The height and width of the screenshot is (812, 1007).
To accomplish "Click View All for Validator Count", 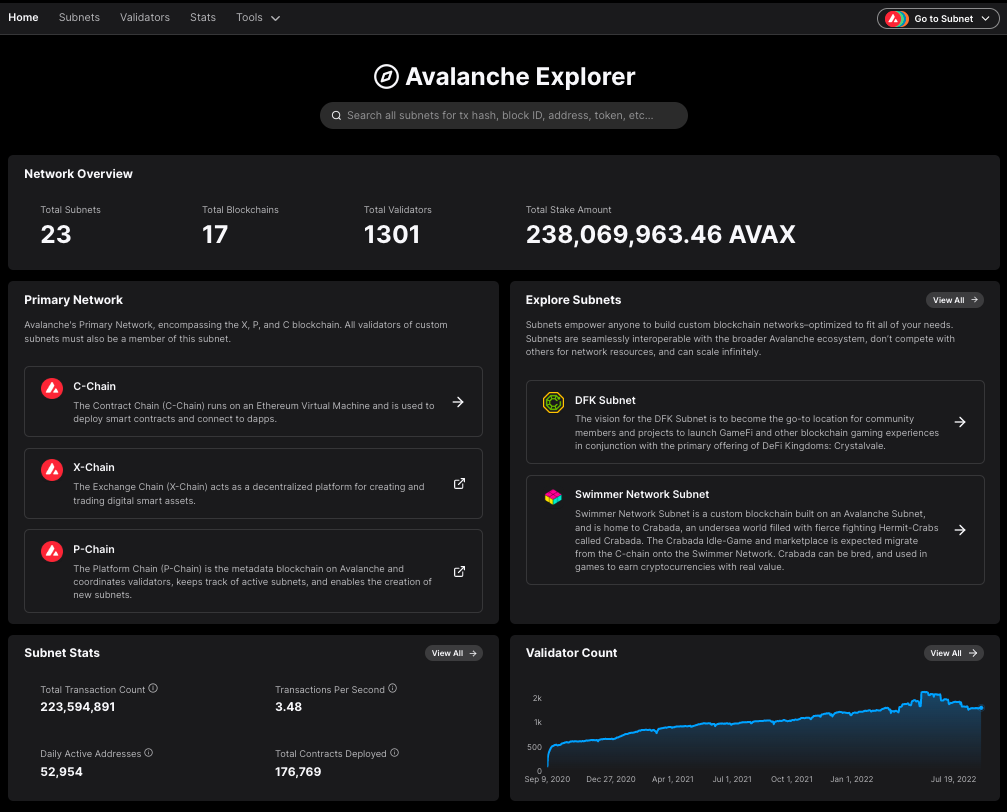I will click(954, 653).
